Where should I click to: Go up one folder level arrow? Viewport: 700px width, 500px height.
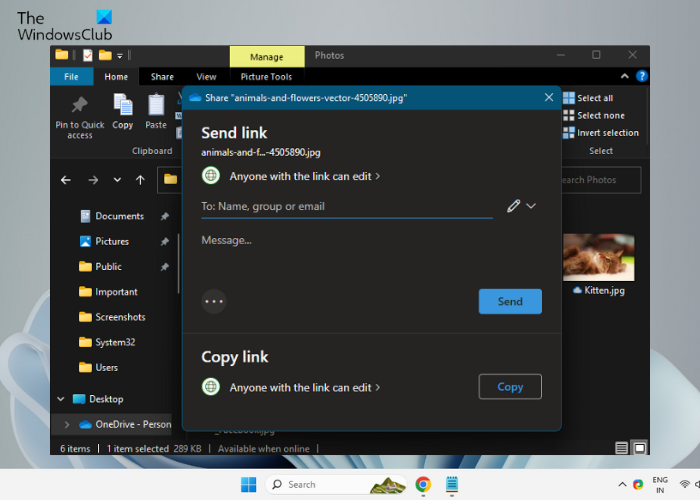(140, 180)
